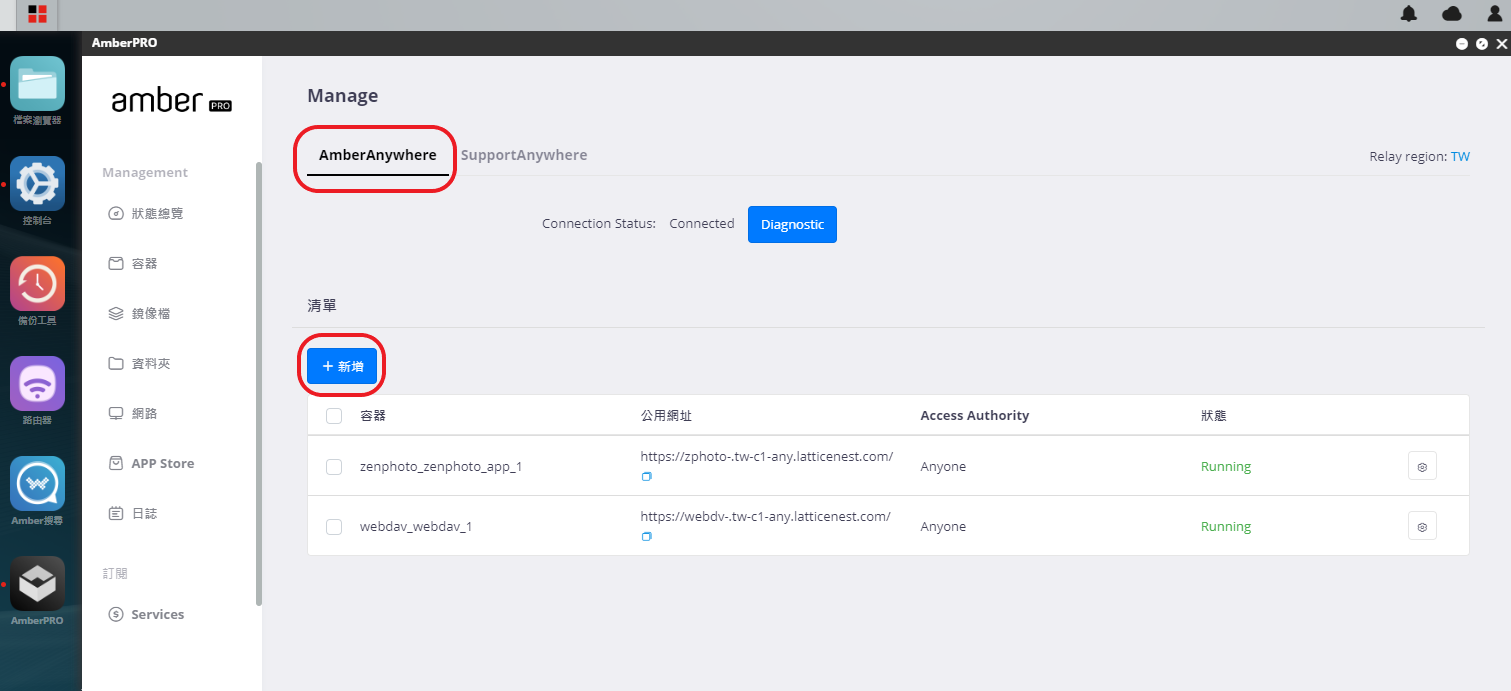Click the Diagnostic button
1511x691 pixels.
click(792, 224)
